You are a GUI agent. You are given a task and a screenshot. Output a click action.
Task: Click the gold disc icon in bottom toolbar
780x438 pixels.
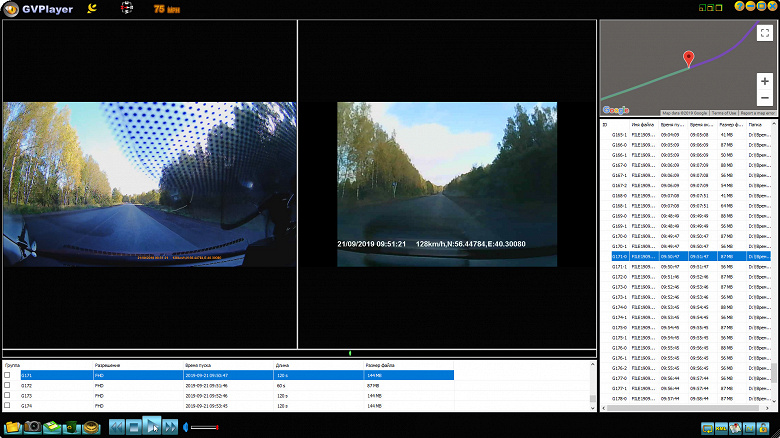pyautogui.click(x=92, y=427)
